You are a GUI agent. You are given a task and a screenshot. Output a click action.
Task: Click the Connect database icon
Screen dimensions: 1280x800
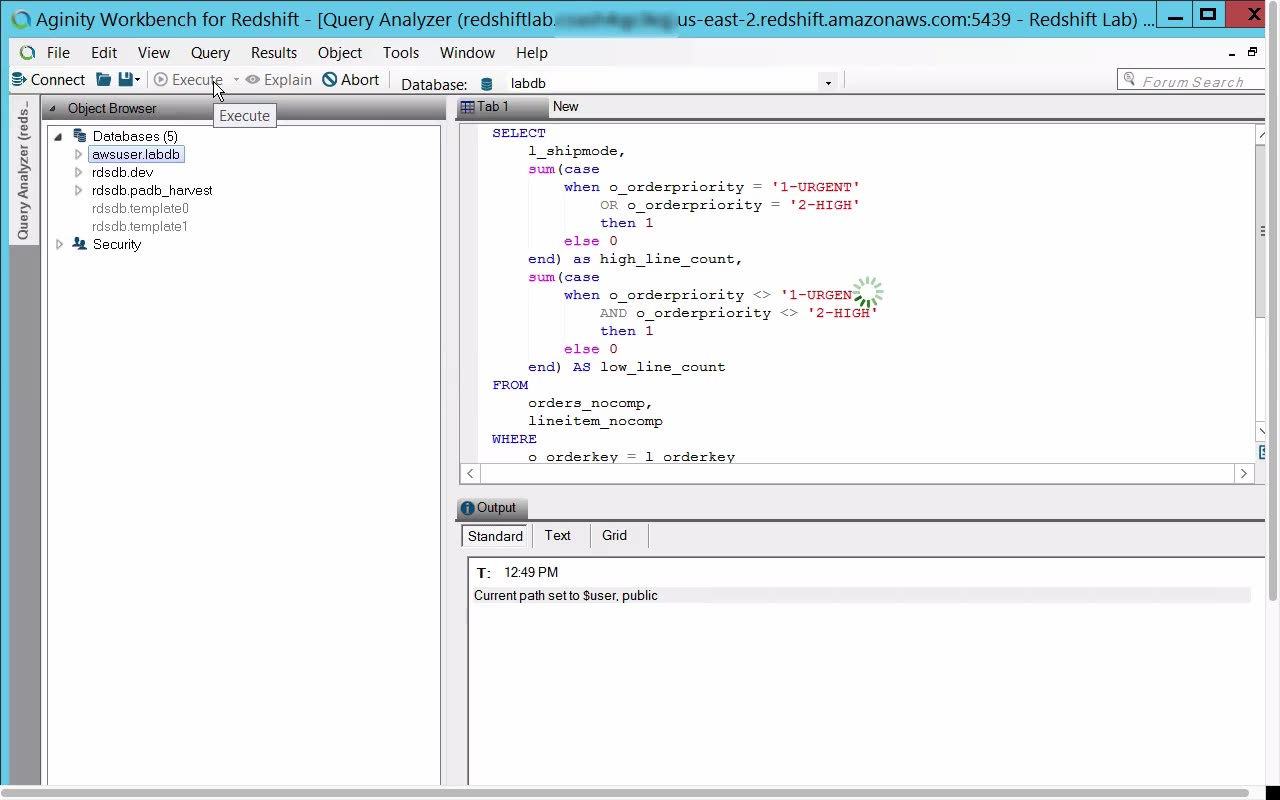pos(19,80)
